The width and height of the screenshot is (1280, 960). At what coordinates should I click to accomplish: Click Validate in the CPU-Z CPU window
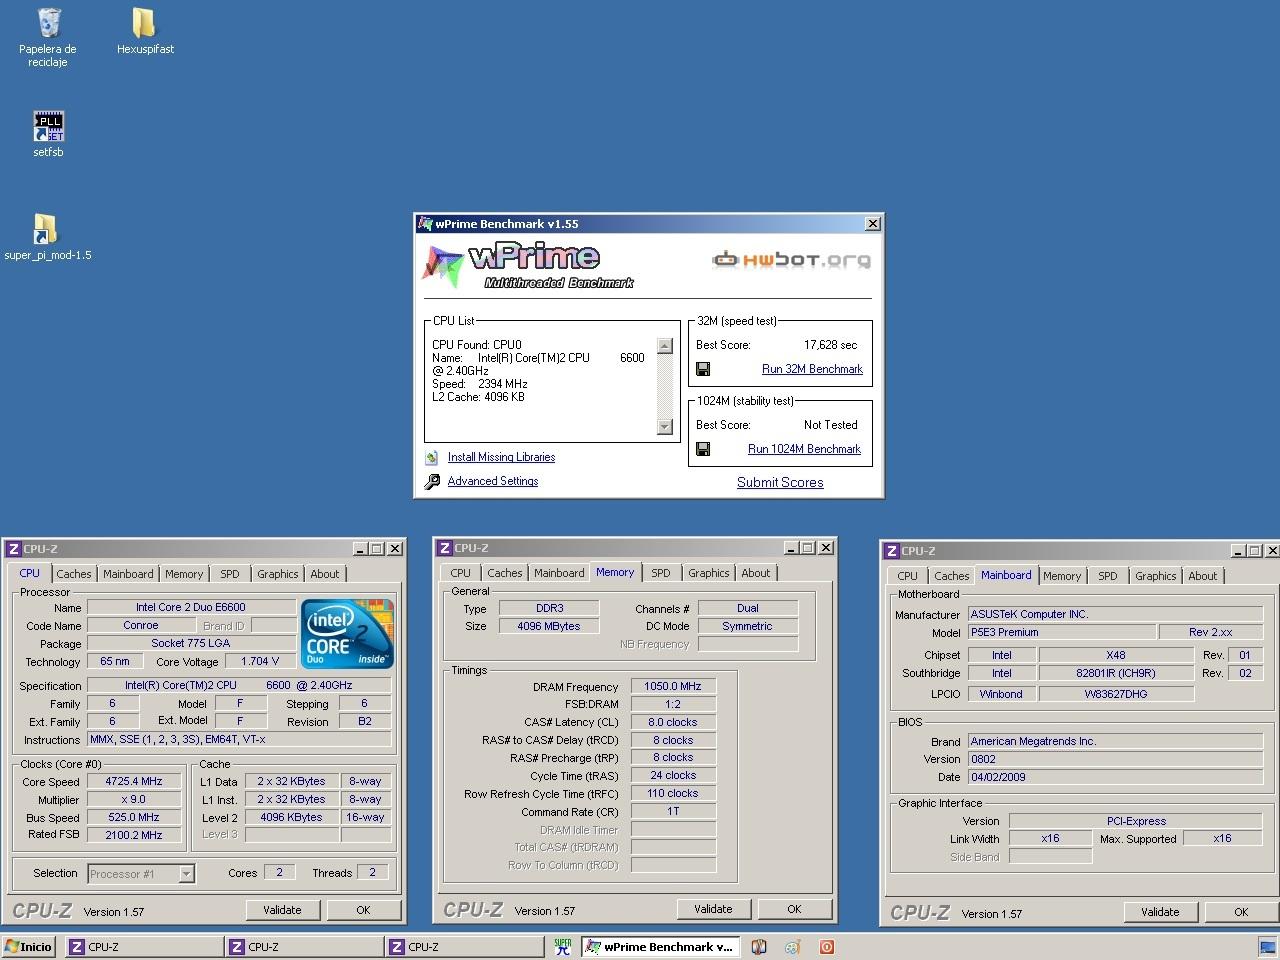pyautogui.click(x=282, y=910)
